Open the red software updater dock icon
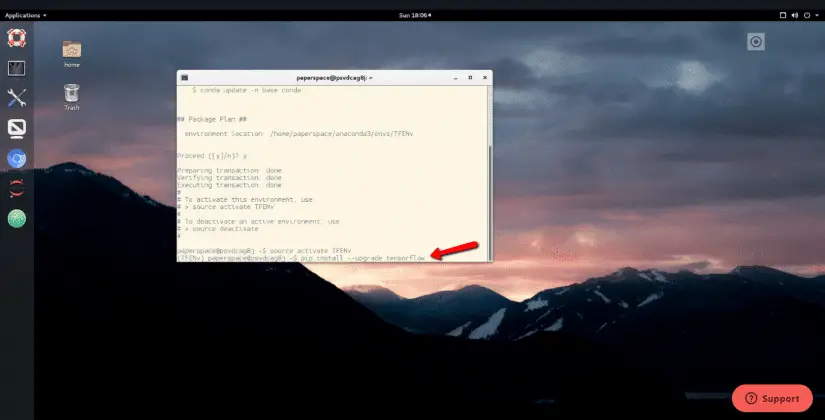 [17, 188]
